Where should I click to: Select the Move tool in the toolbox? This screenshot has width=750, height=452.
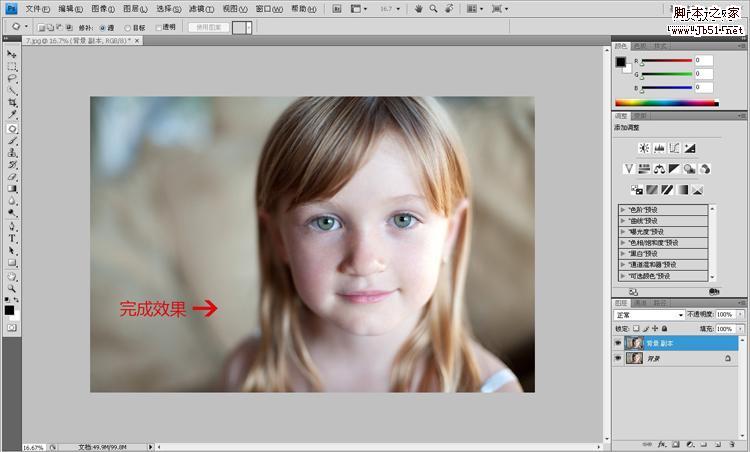click(x=11, y=54)
